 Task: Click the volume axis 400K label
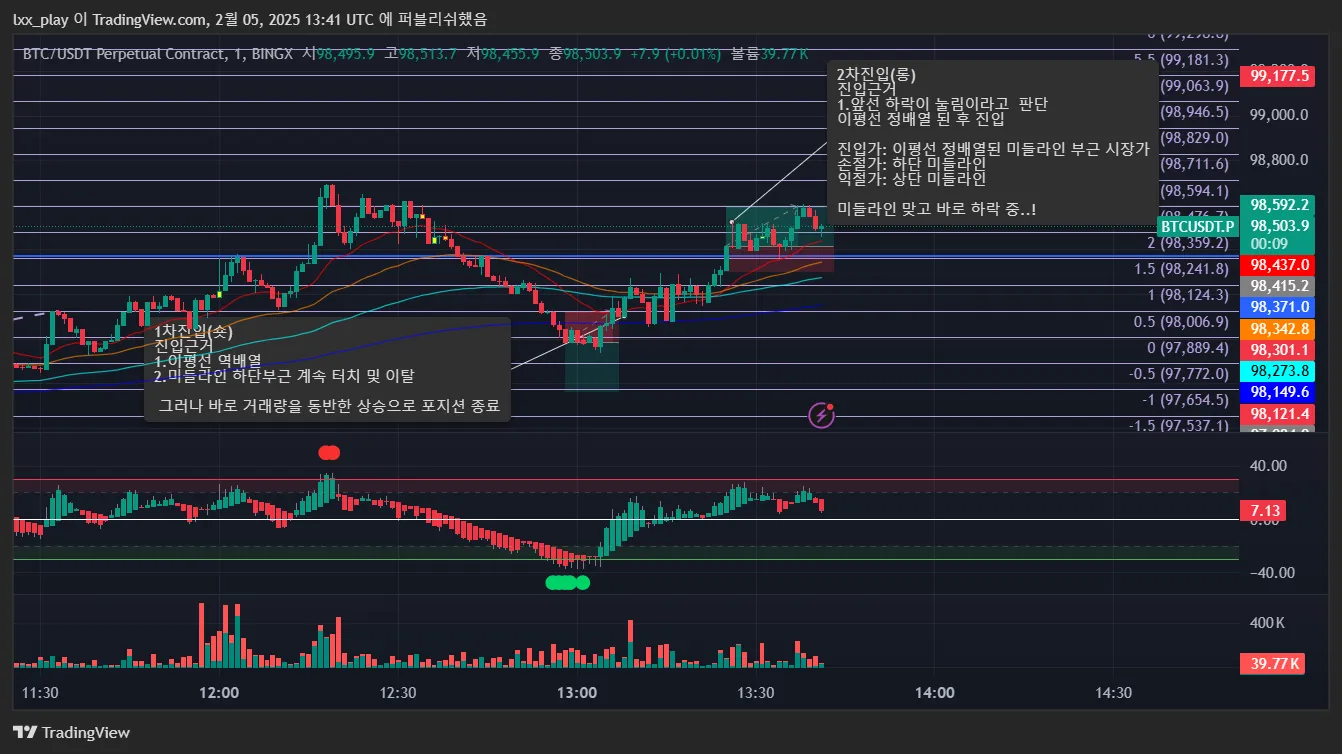[1268, 622]
